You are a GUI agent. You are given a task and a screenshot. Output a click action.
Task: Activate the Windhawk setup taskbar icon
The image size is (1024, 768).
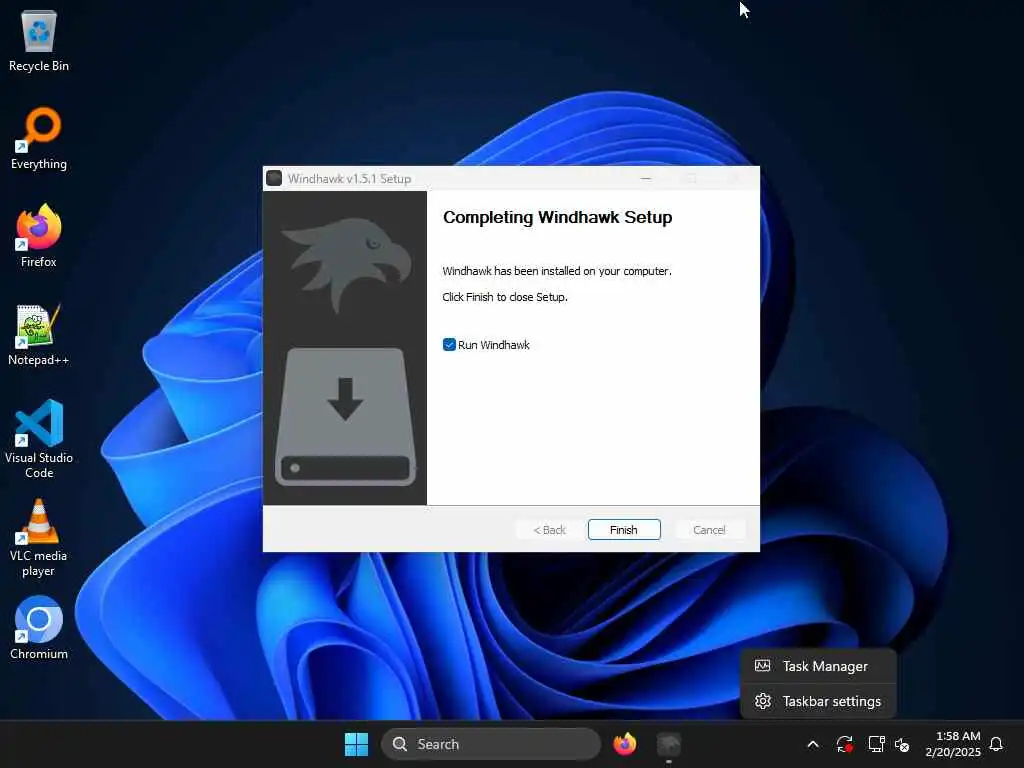click(x=668, y=744)
